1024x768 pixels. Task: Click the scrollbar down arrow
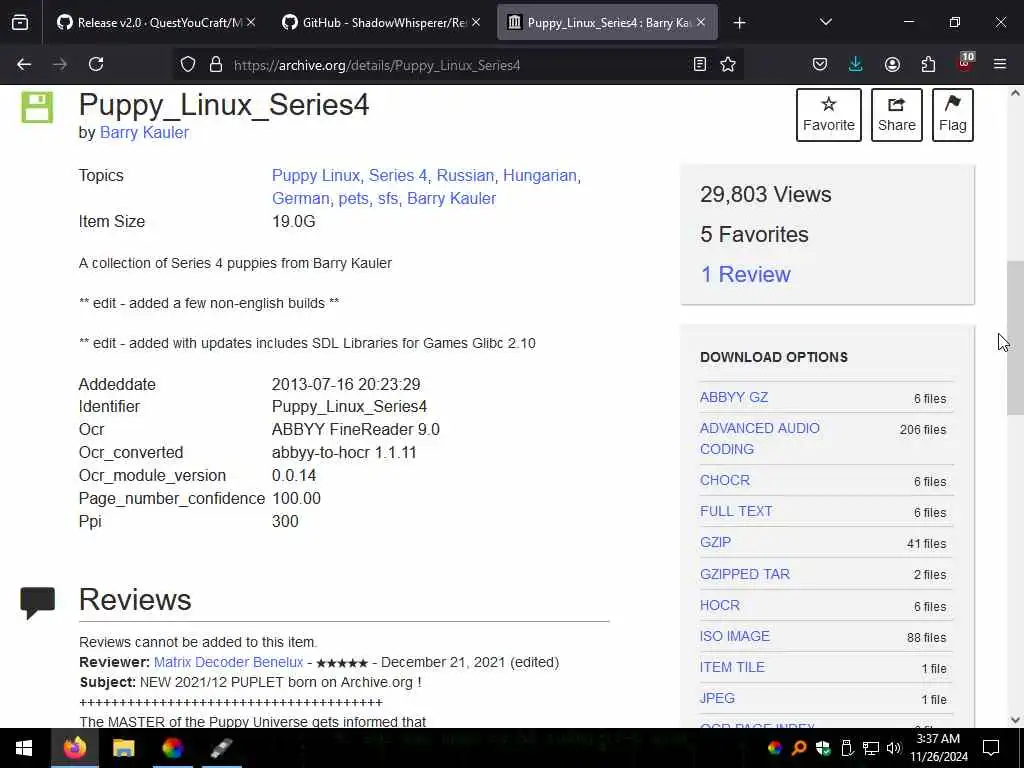[x=1015, y=720]
